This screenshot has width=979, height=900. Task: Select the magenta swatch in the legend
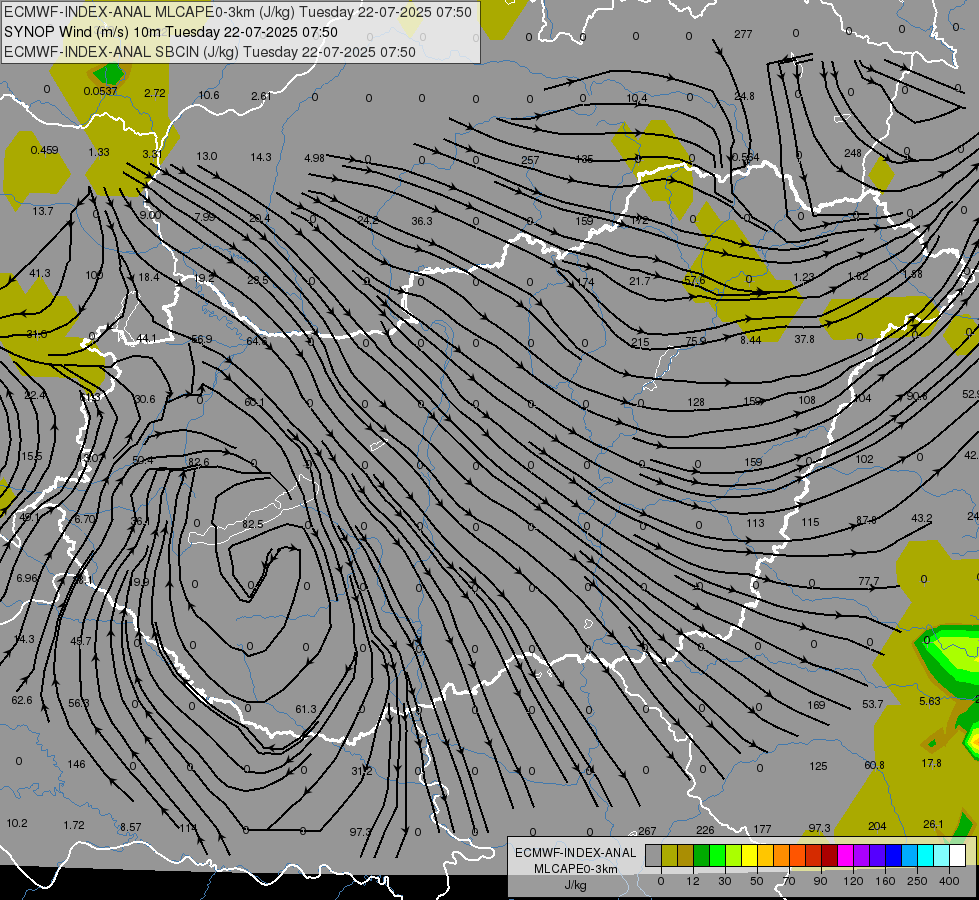pyautogui.click(x=845, y=855)
